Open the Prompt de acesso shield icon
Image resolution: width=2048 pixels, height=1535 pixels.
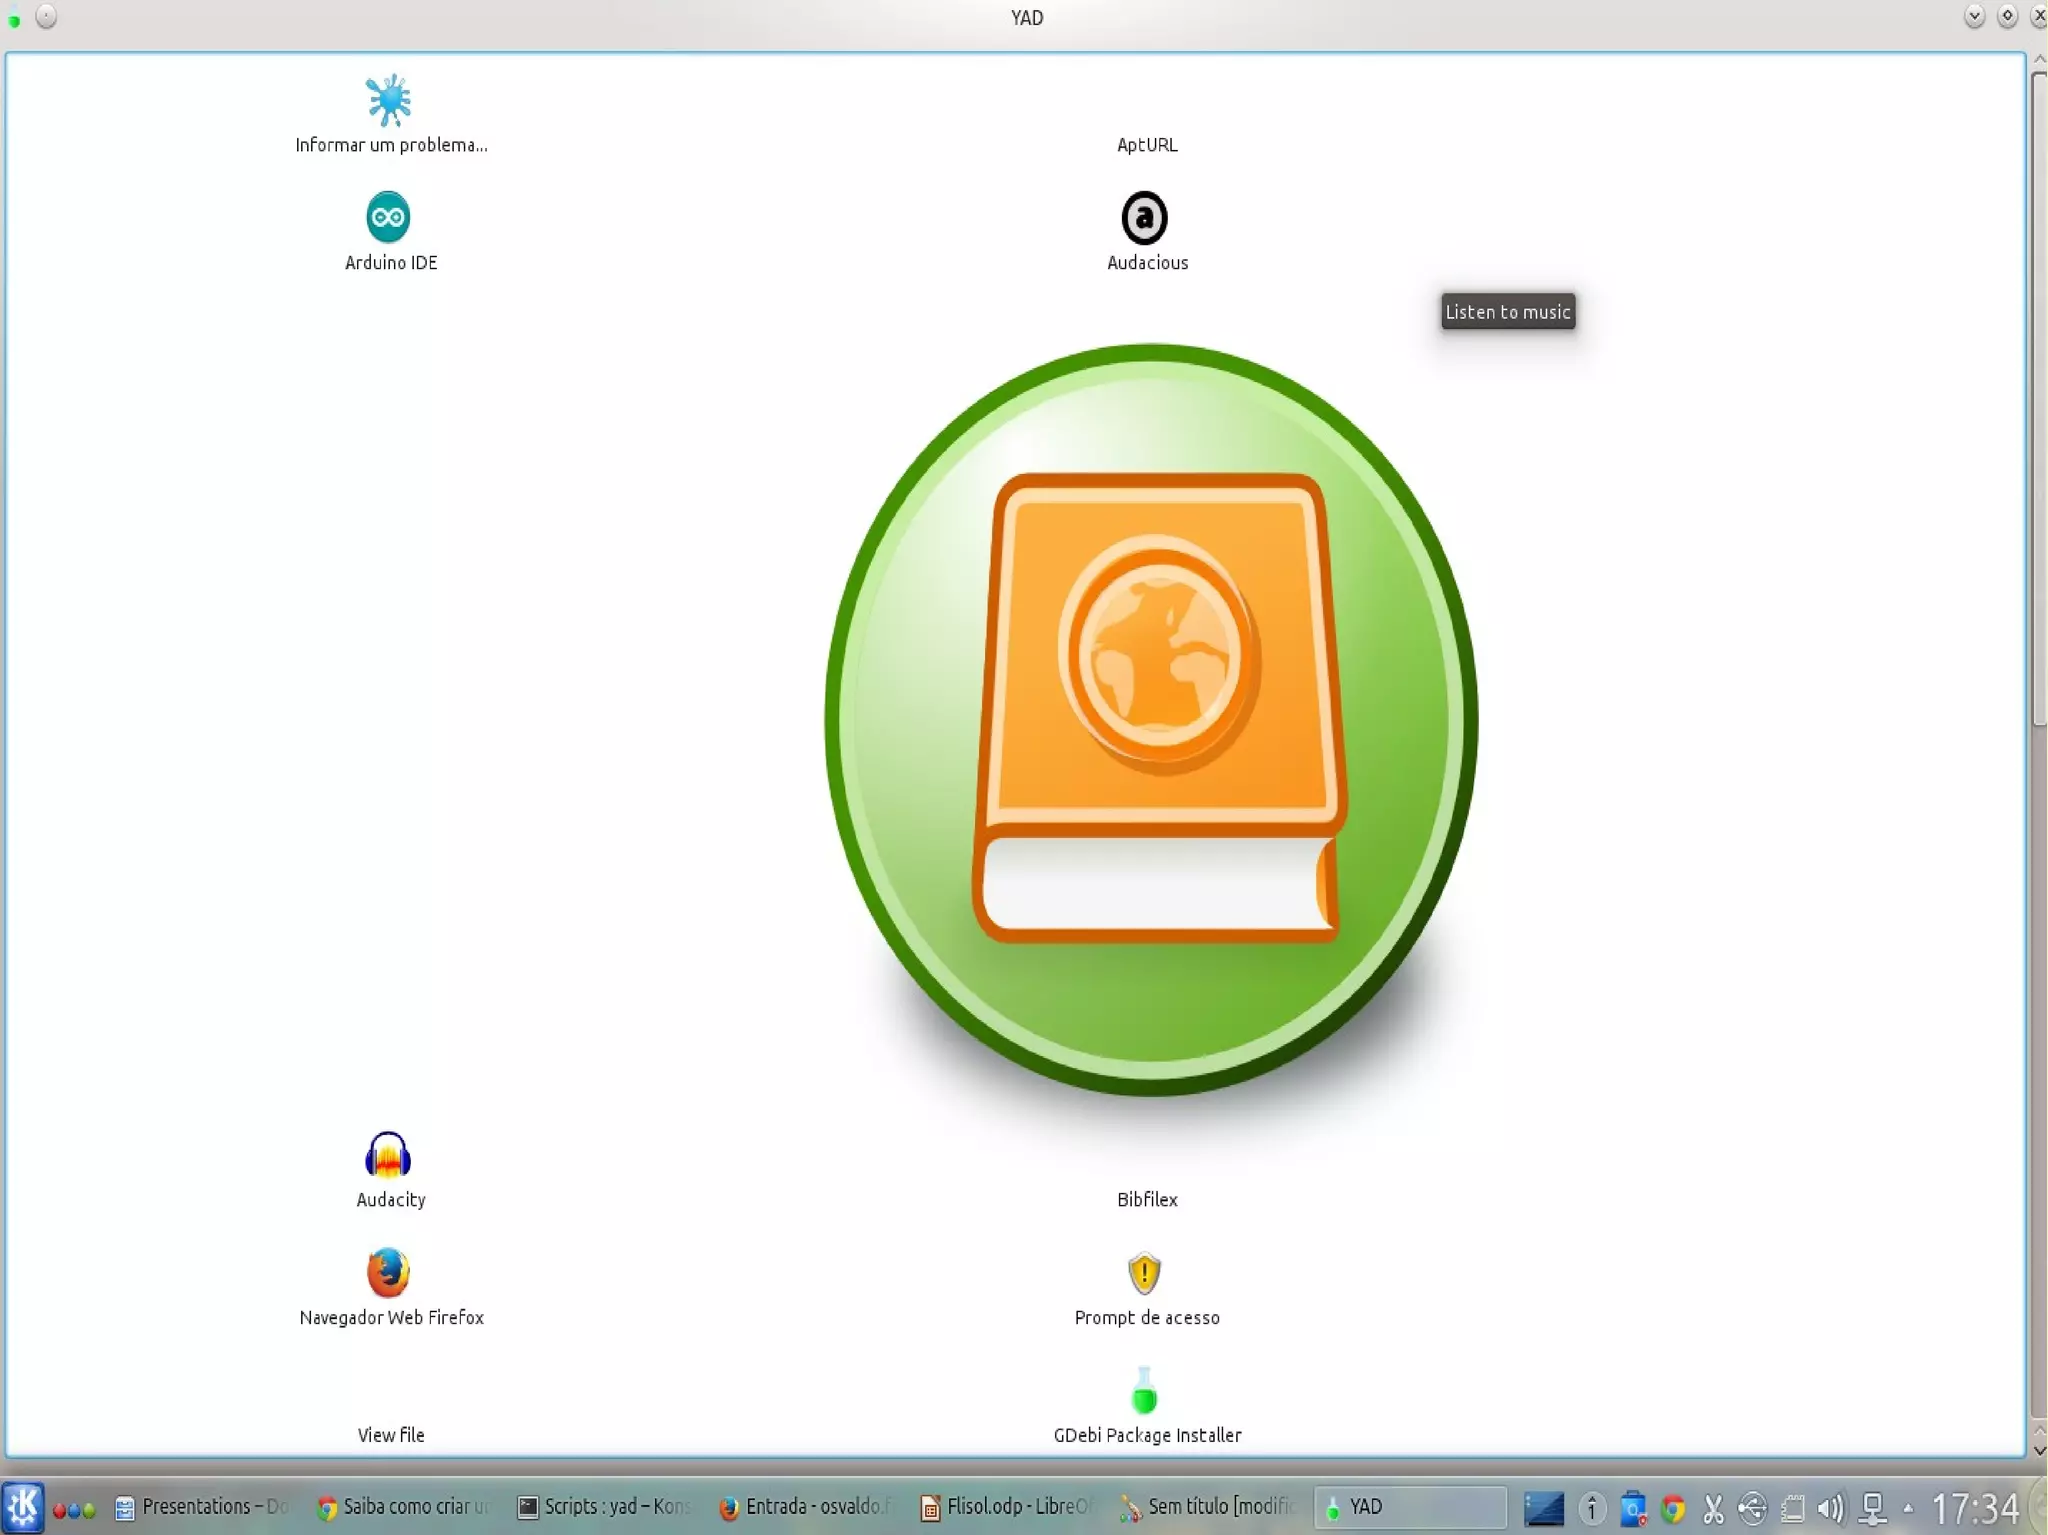[1144, 1273]
